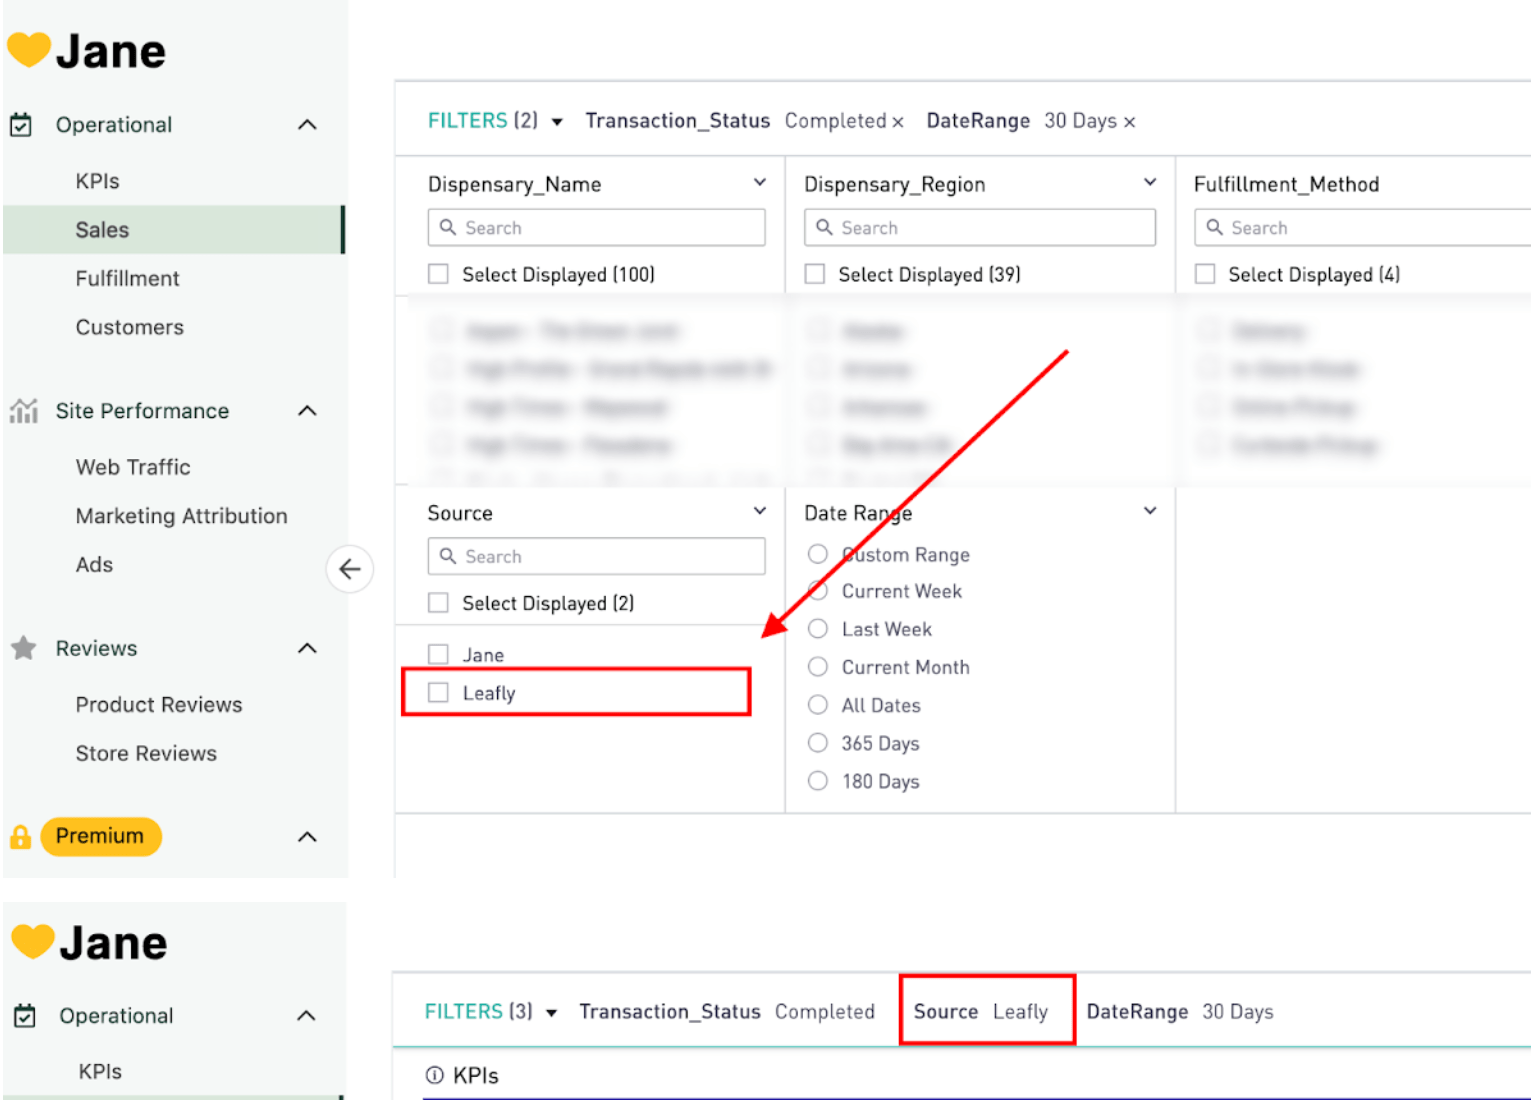This screenshot has width=1531, height=1100.
Task: Collapse the Dispensary_Region filter chevron
Action: coord(1150,182)
